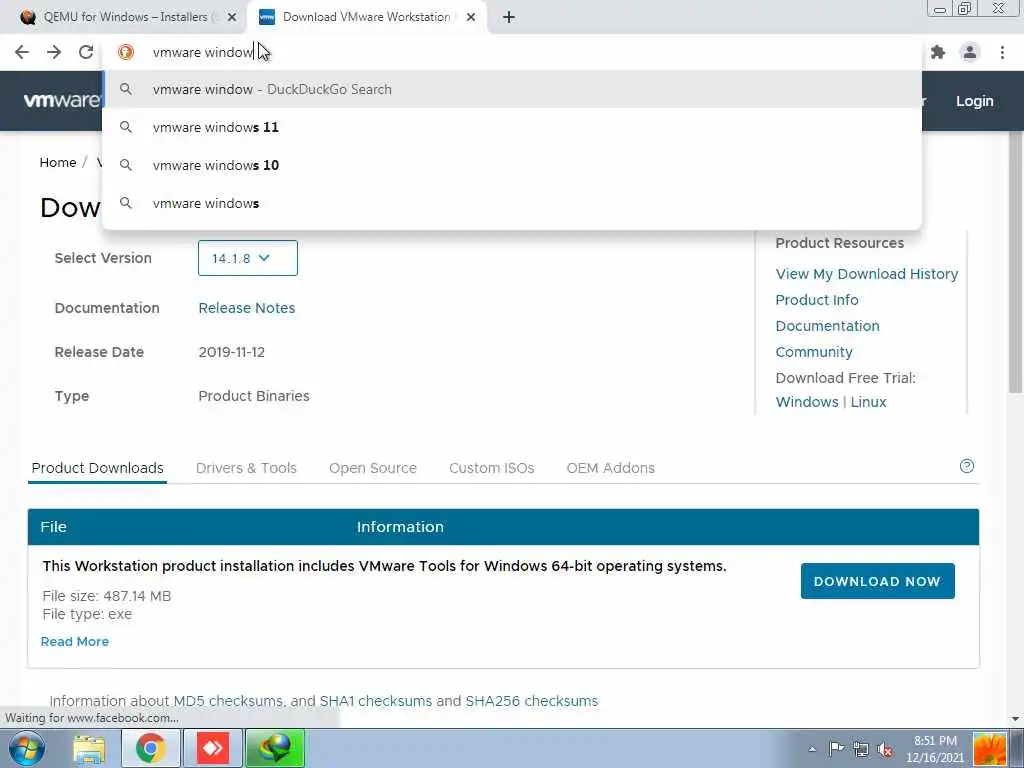This screenshot has height=768, width=1024.
Task: Open Google Chrome from the taskbar
Action: tap(150, 748)
